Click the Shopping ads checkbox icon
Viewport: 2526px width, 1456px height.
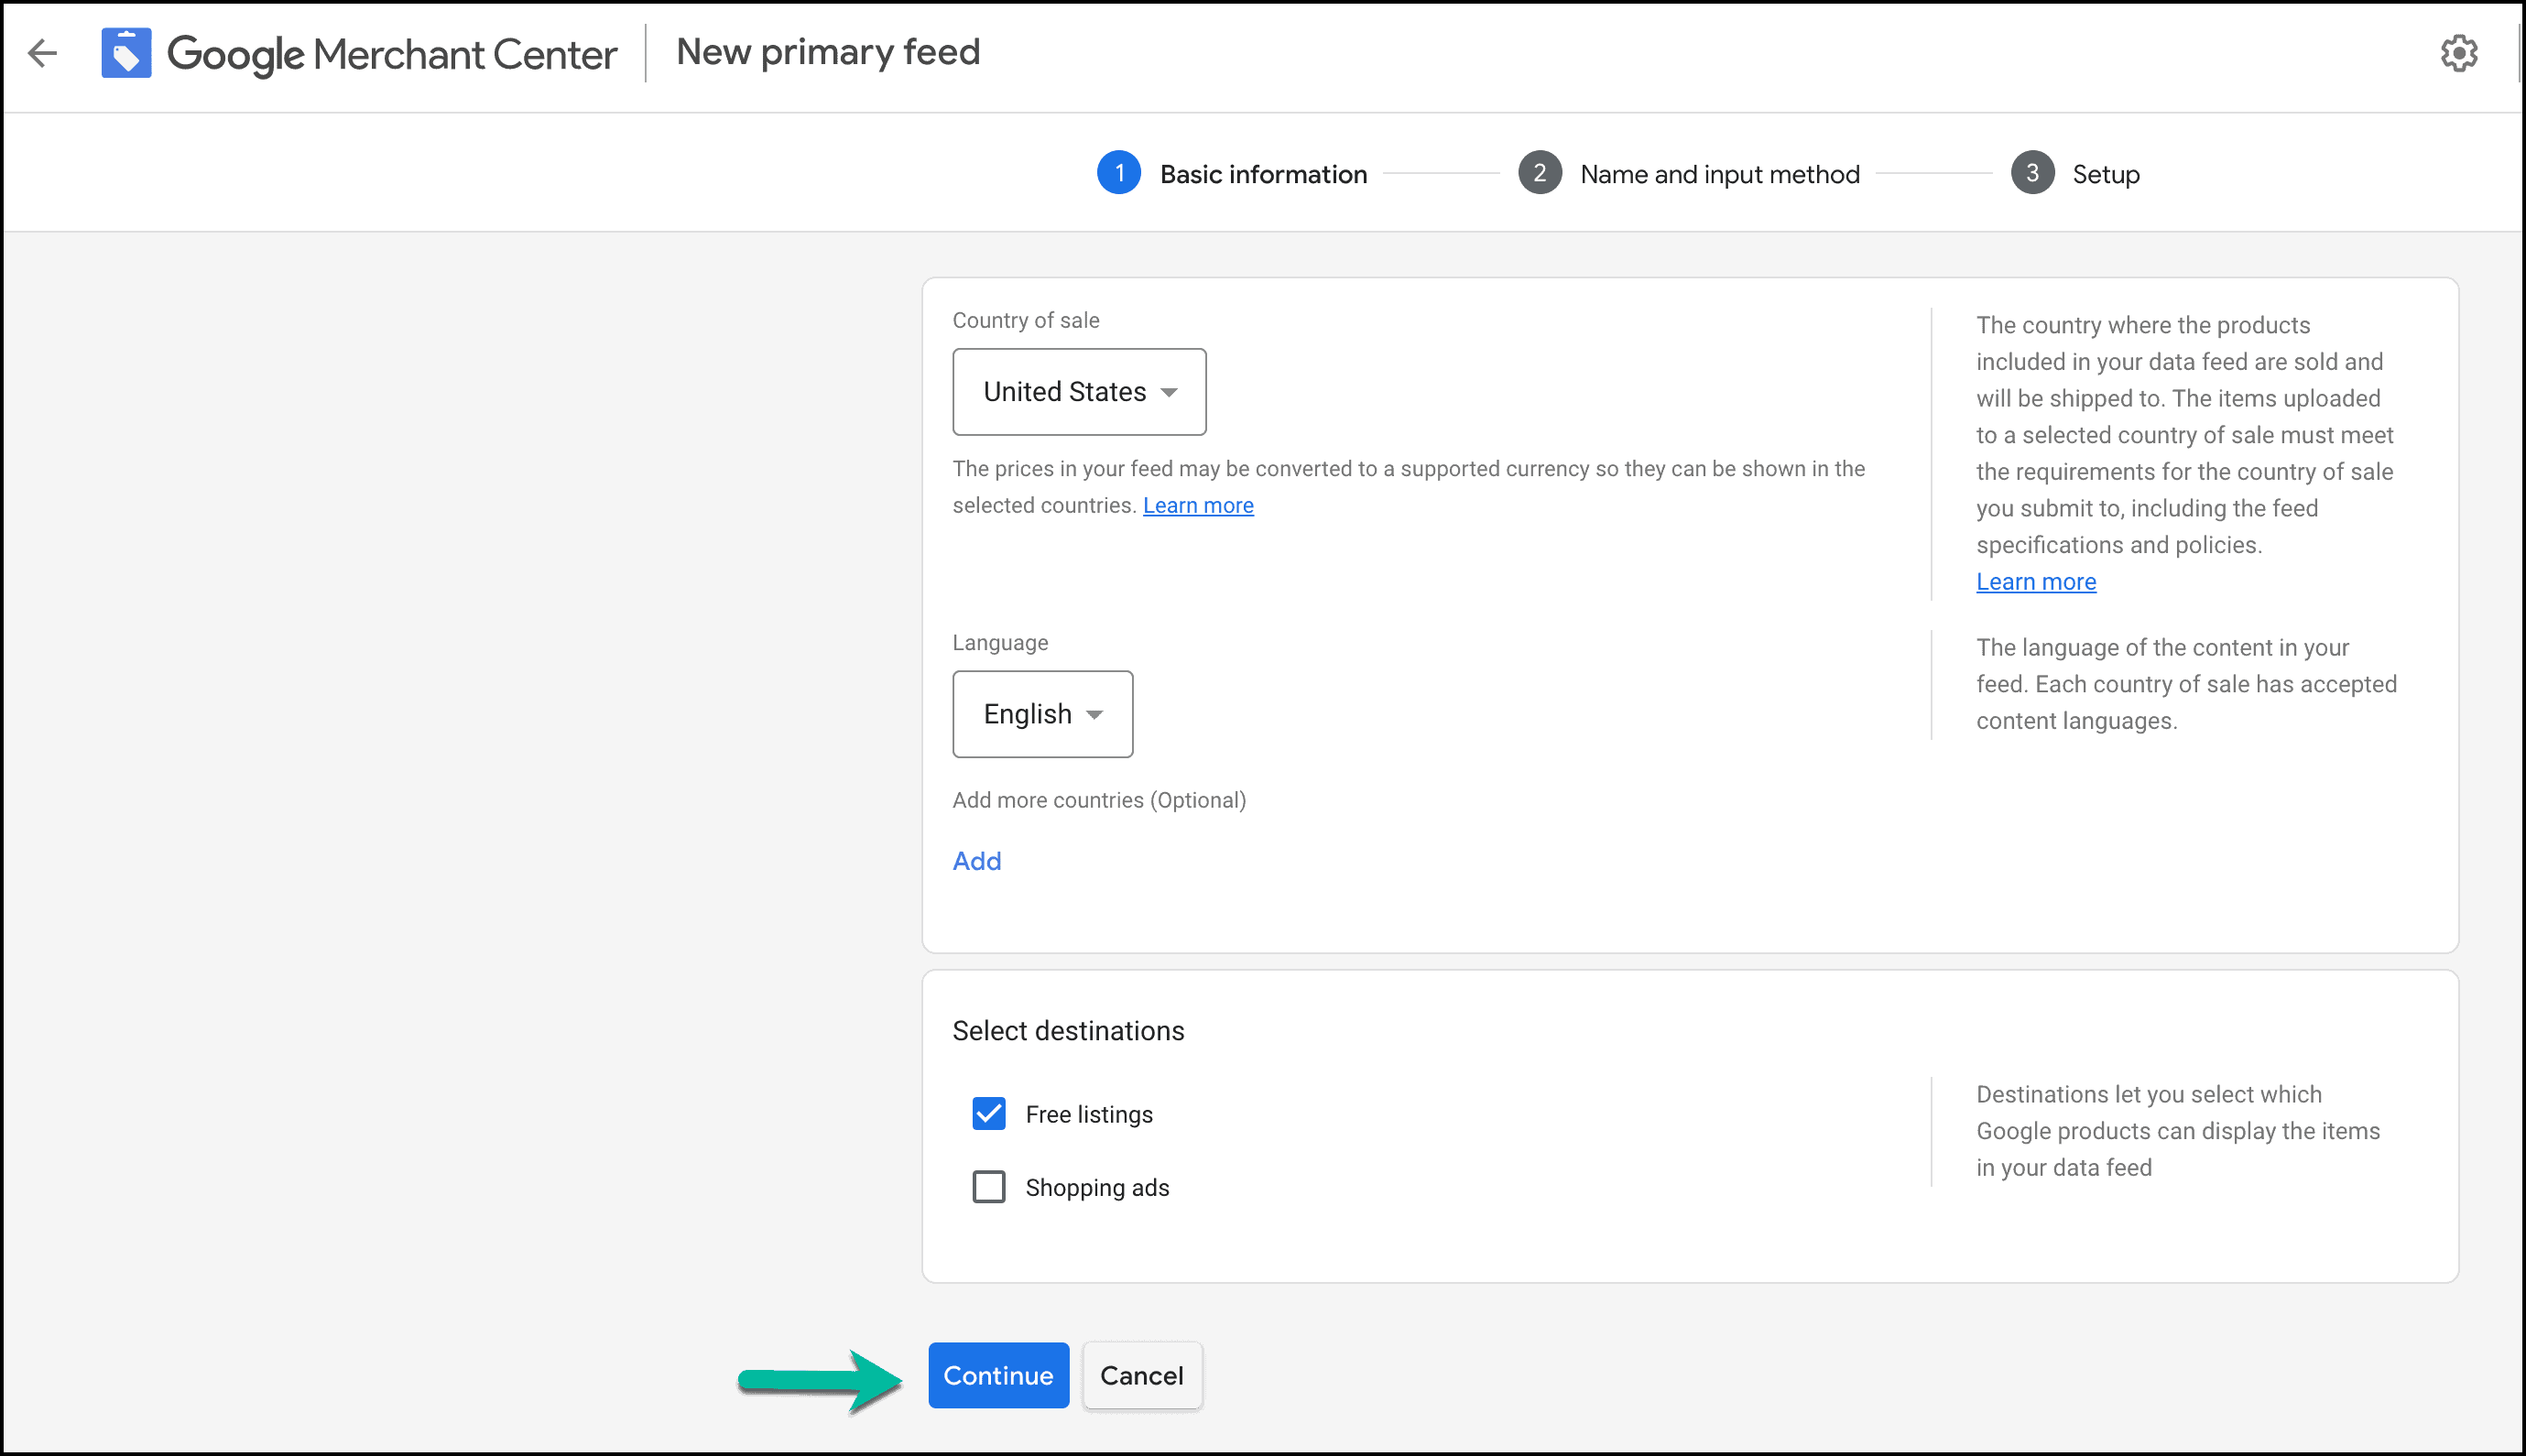click(x=987, y=1187)
